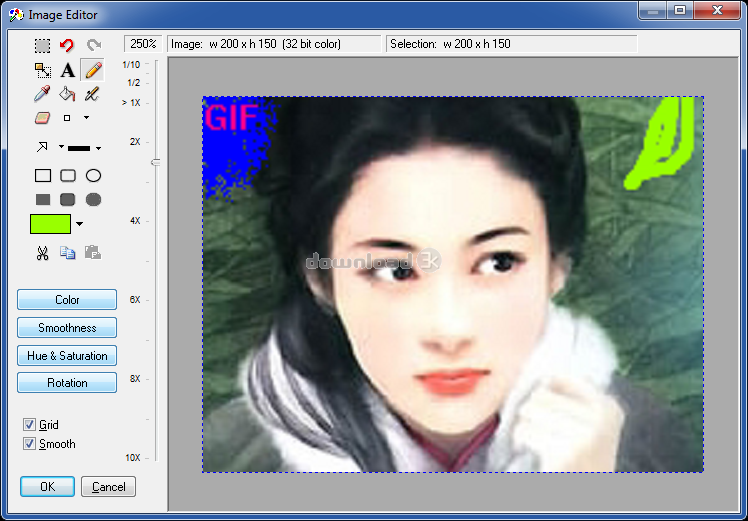
Task: Click the scissors Cut icon
Action: (x=42, y=253)
